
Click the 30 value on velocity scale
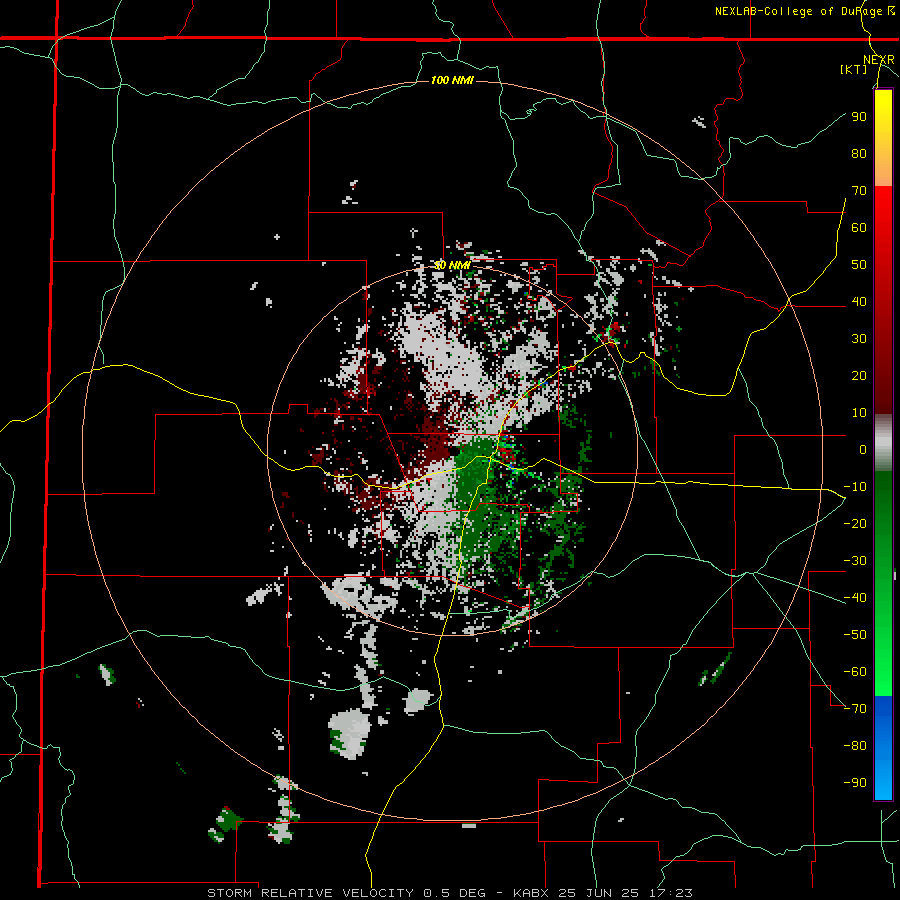click(x=859, y=339)
